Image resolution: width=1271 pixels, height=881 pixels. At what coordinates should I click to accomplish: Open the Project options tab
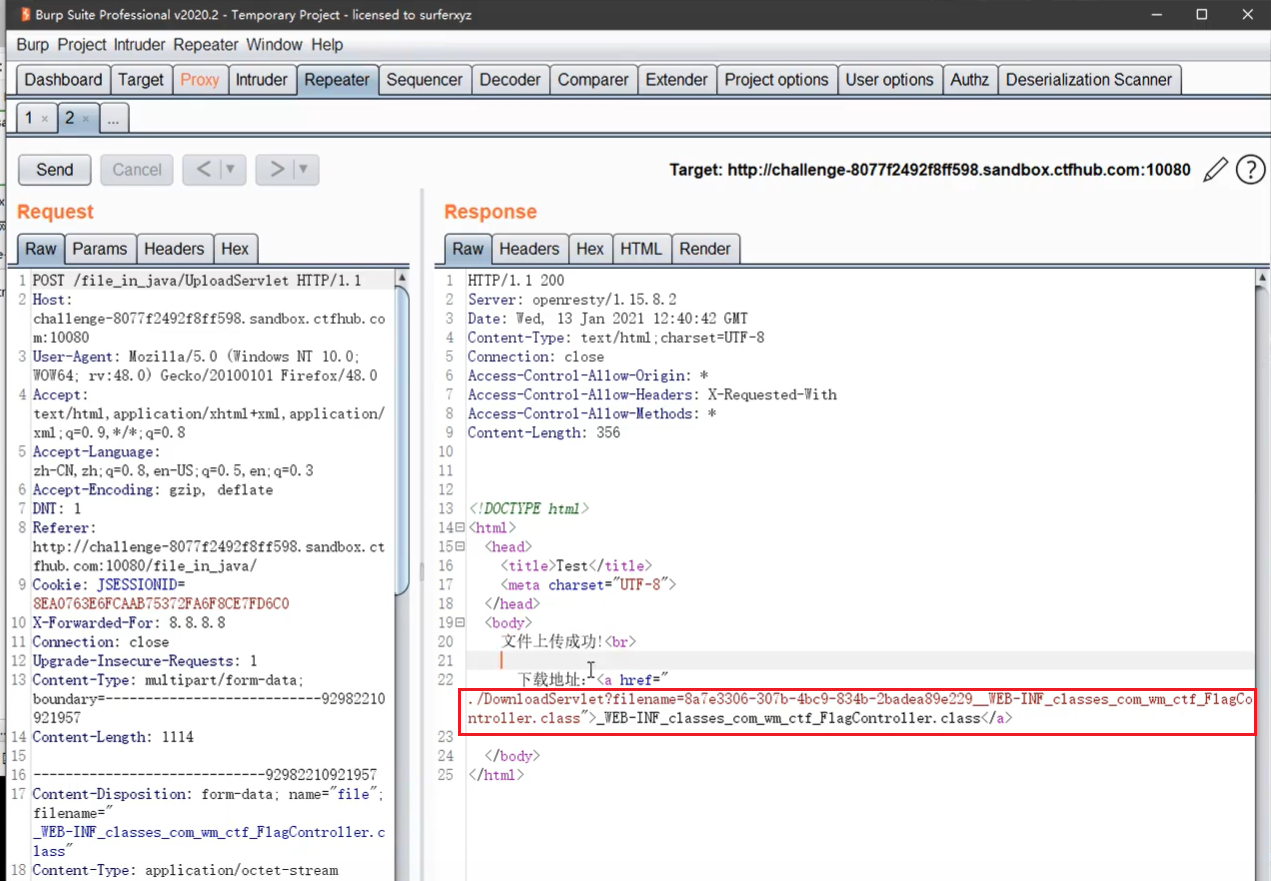point(776,80)
